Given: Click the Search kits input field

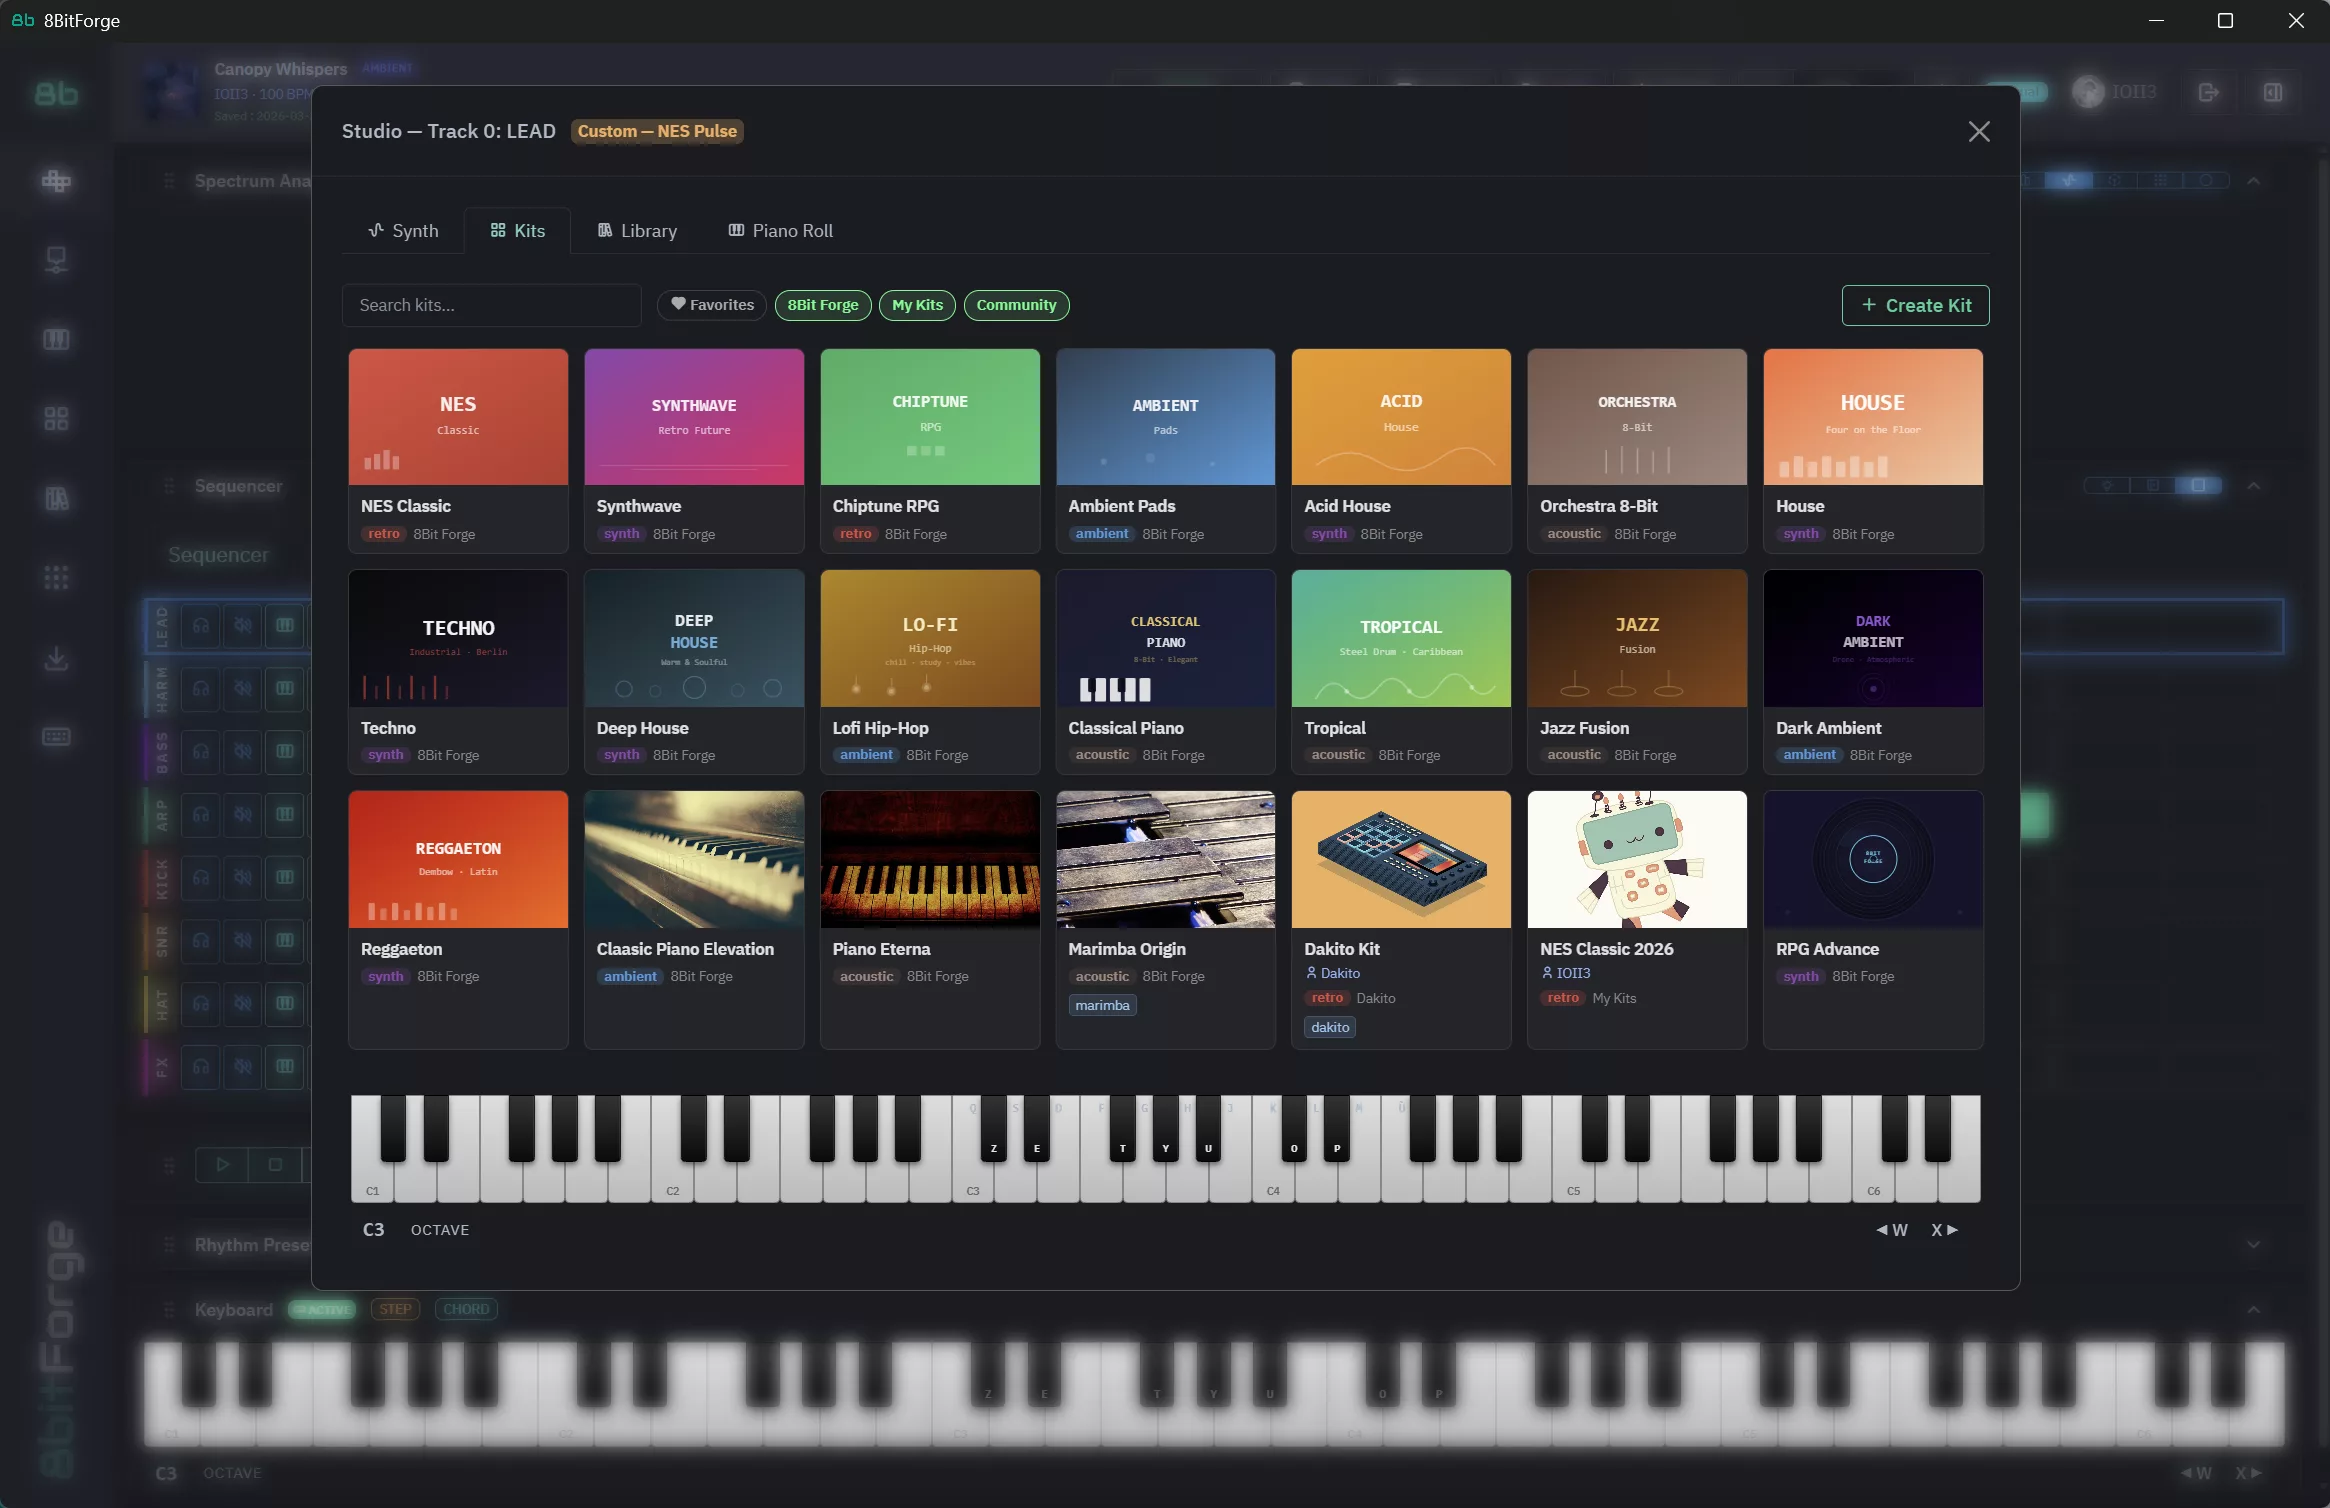Looking at the screenshot, I should (491, 305).
